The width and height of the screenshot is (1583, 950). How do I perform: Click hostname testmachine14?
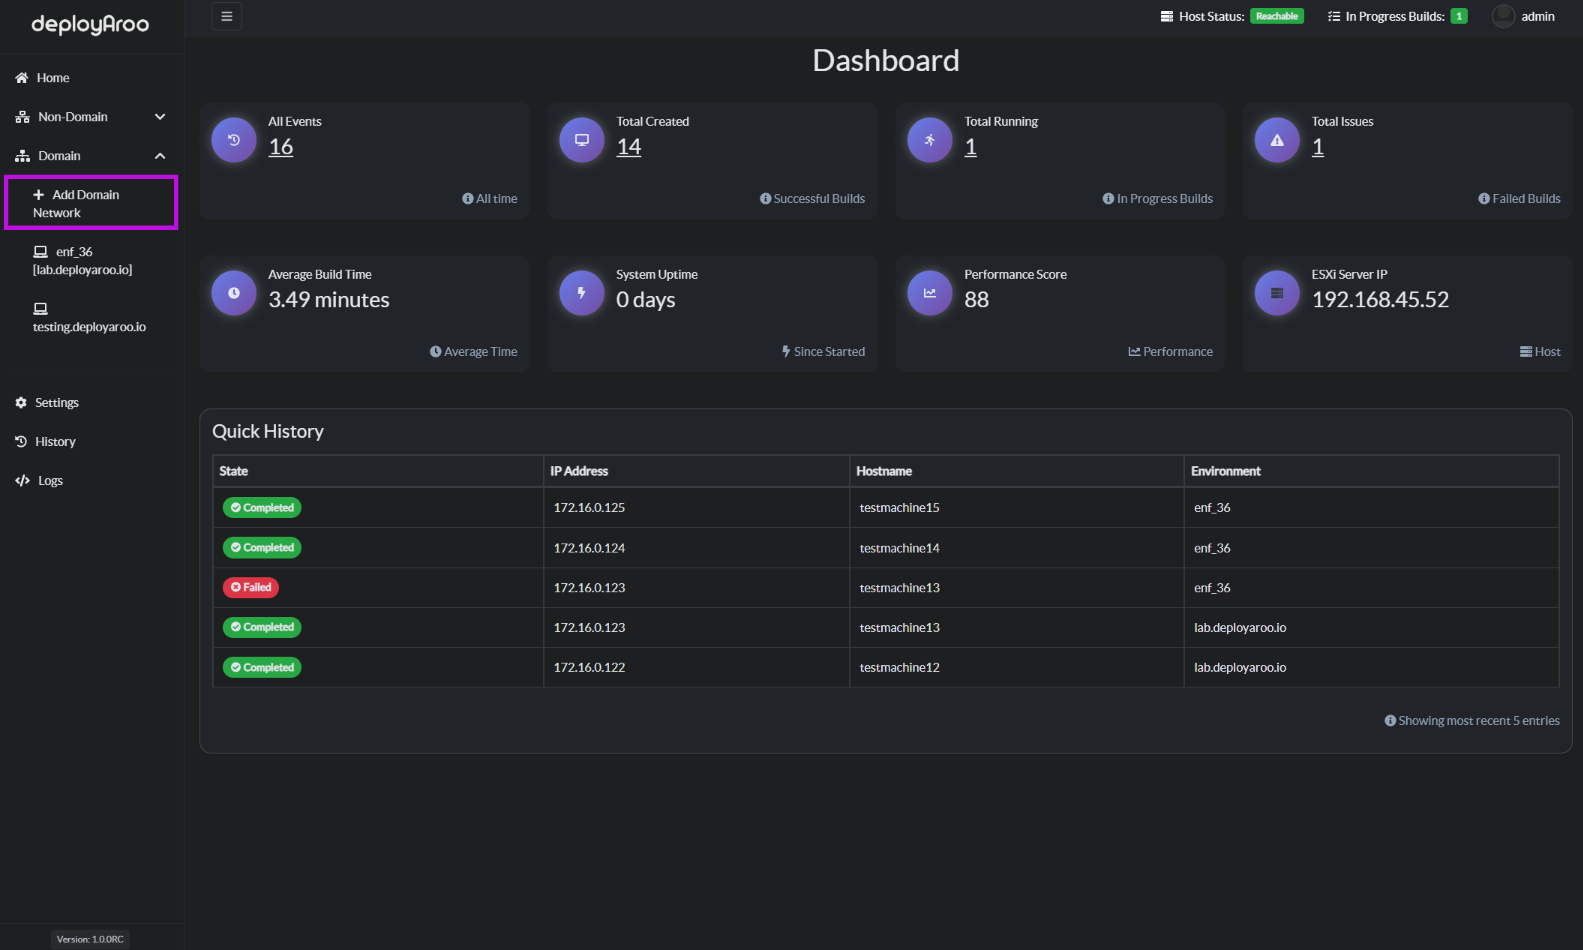(x=899, y=548)
